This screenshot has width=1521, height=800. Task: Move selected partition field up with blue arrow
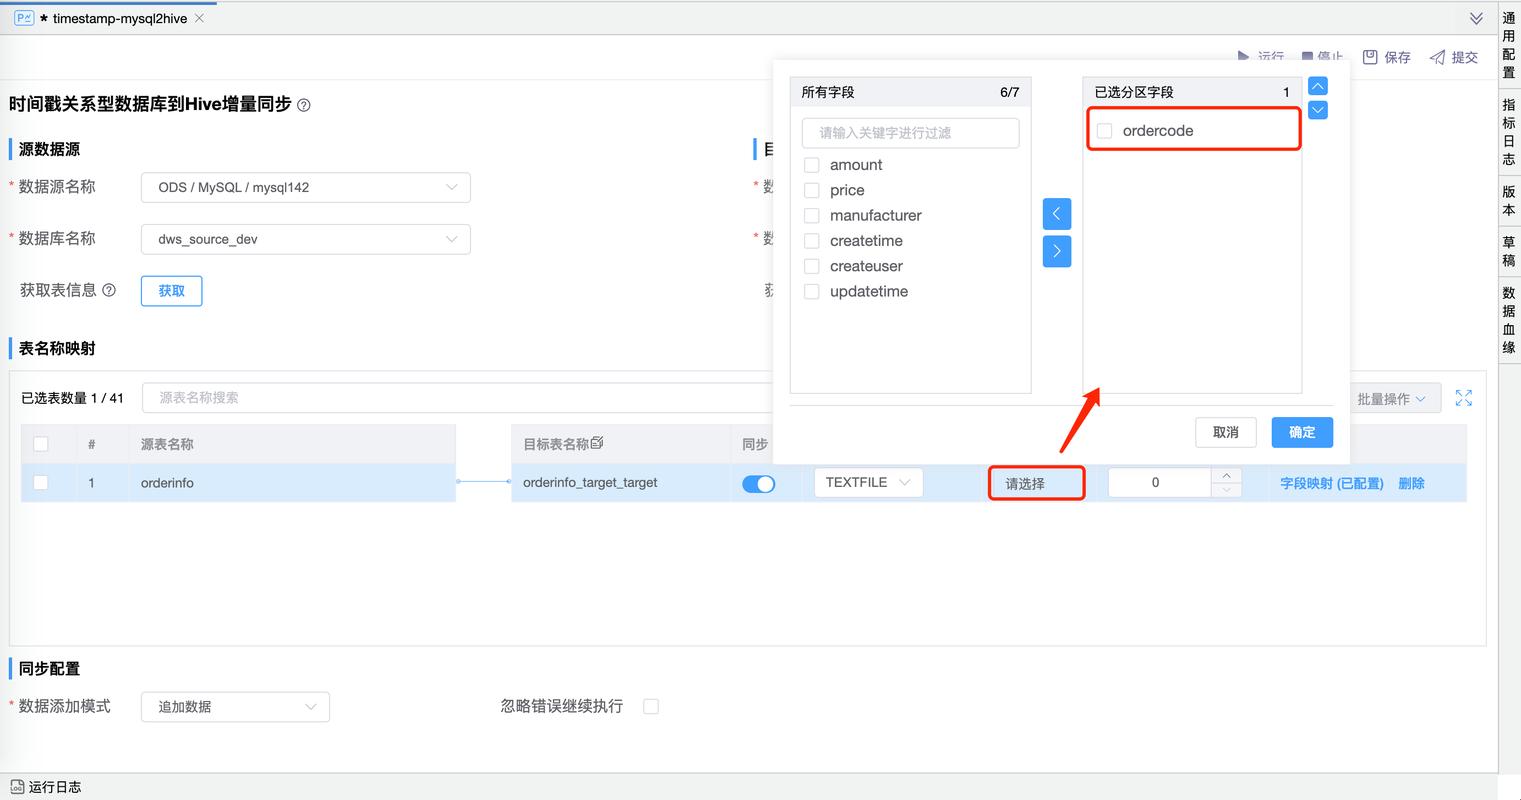click(x=1318, y=86)
